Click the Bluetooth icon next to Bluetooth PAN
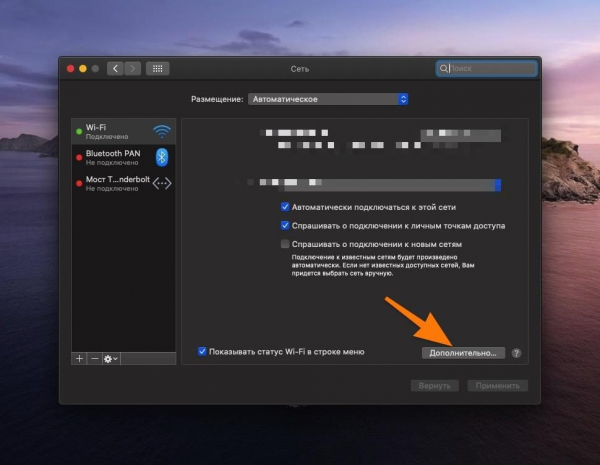This screenshot has width=600, height=465. tap(162, 157)
